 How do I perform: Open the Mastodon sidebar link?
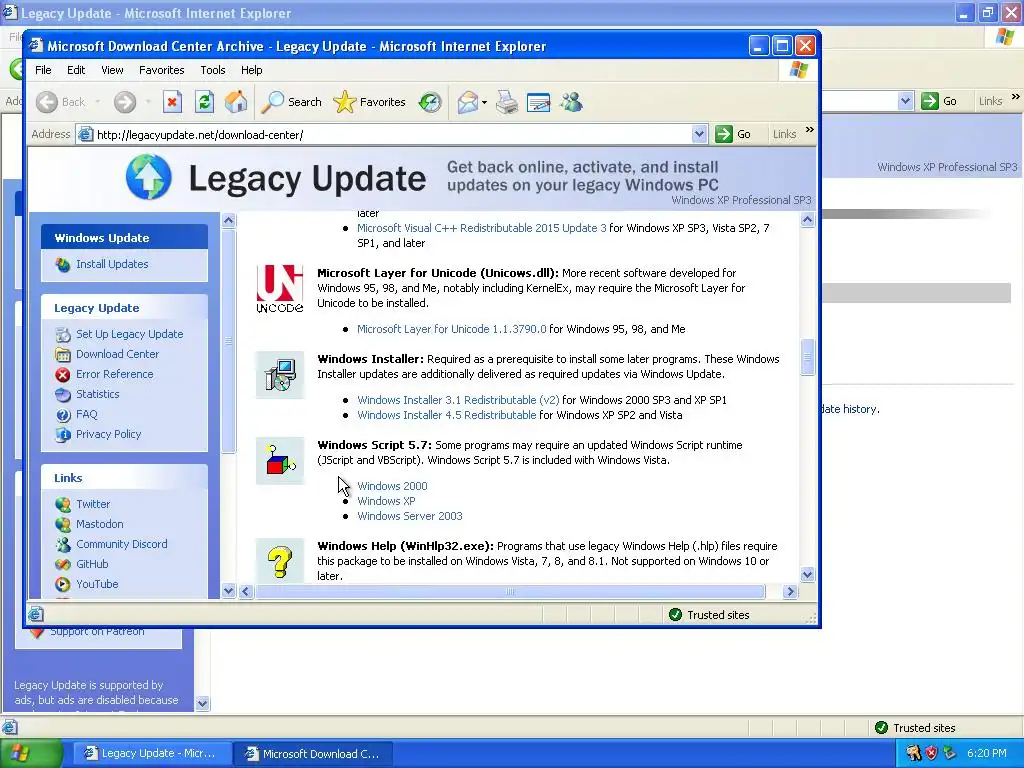click(99, 524)
